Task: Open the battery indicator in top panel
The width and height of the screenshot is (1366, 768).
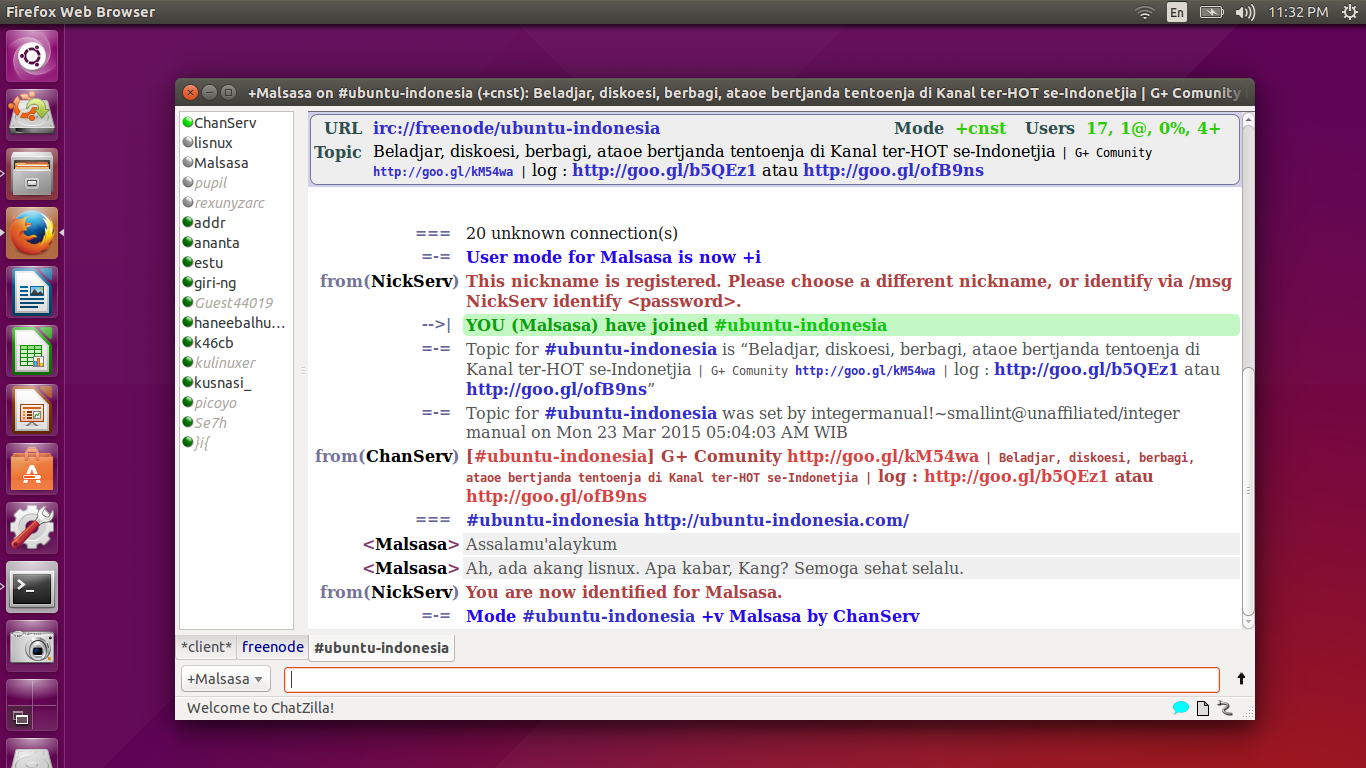Action: 1211,12
